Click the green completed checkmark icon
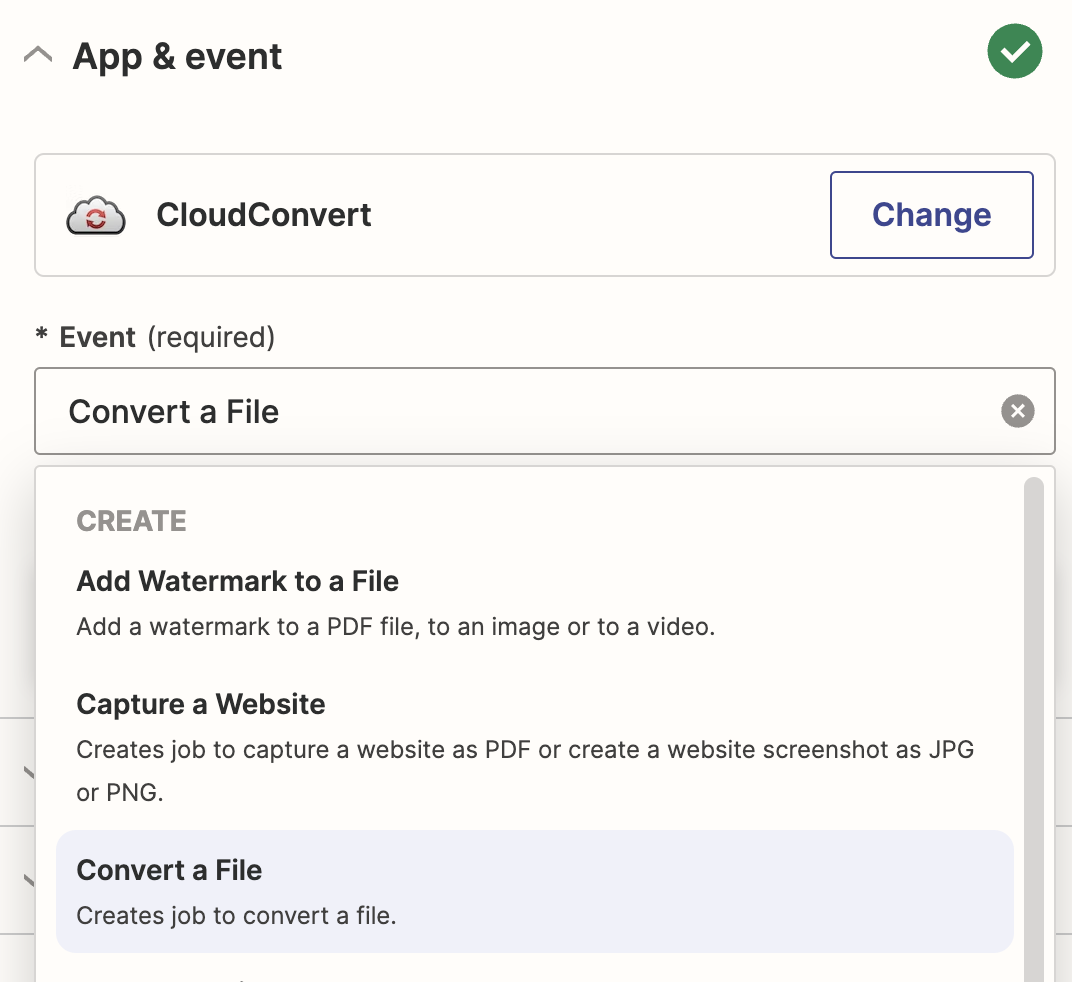This screenshot has height=982, width=1072. 1015,51
